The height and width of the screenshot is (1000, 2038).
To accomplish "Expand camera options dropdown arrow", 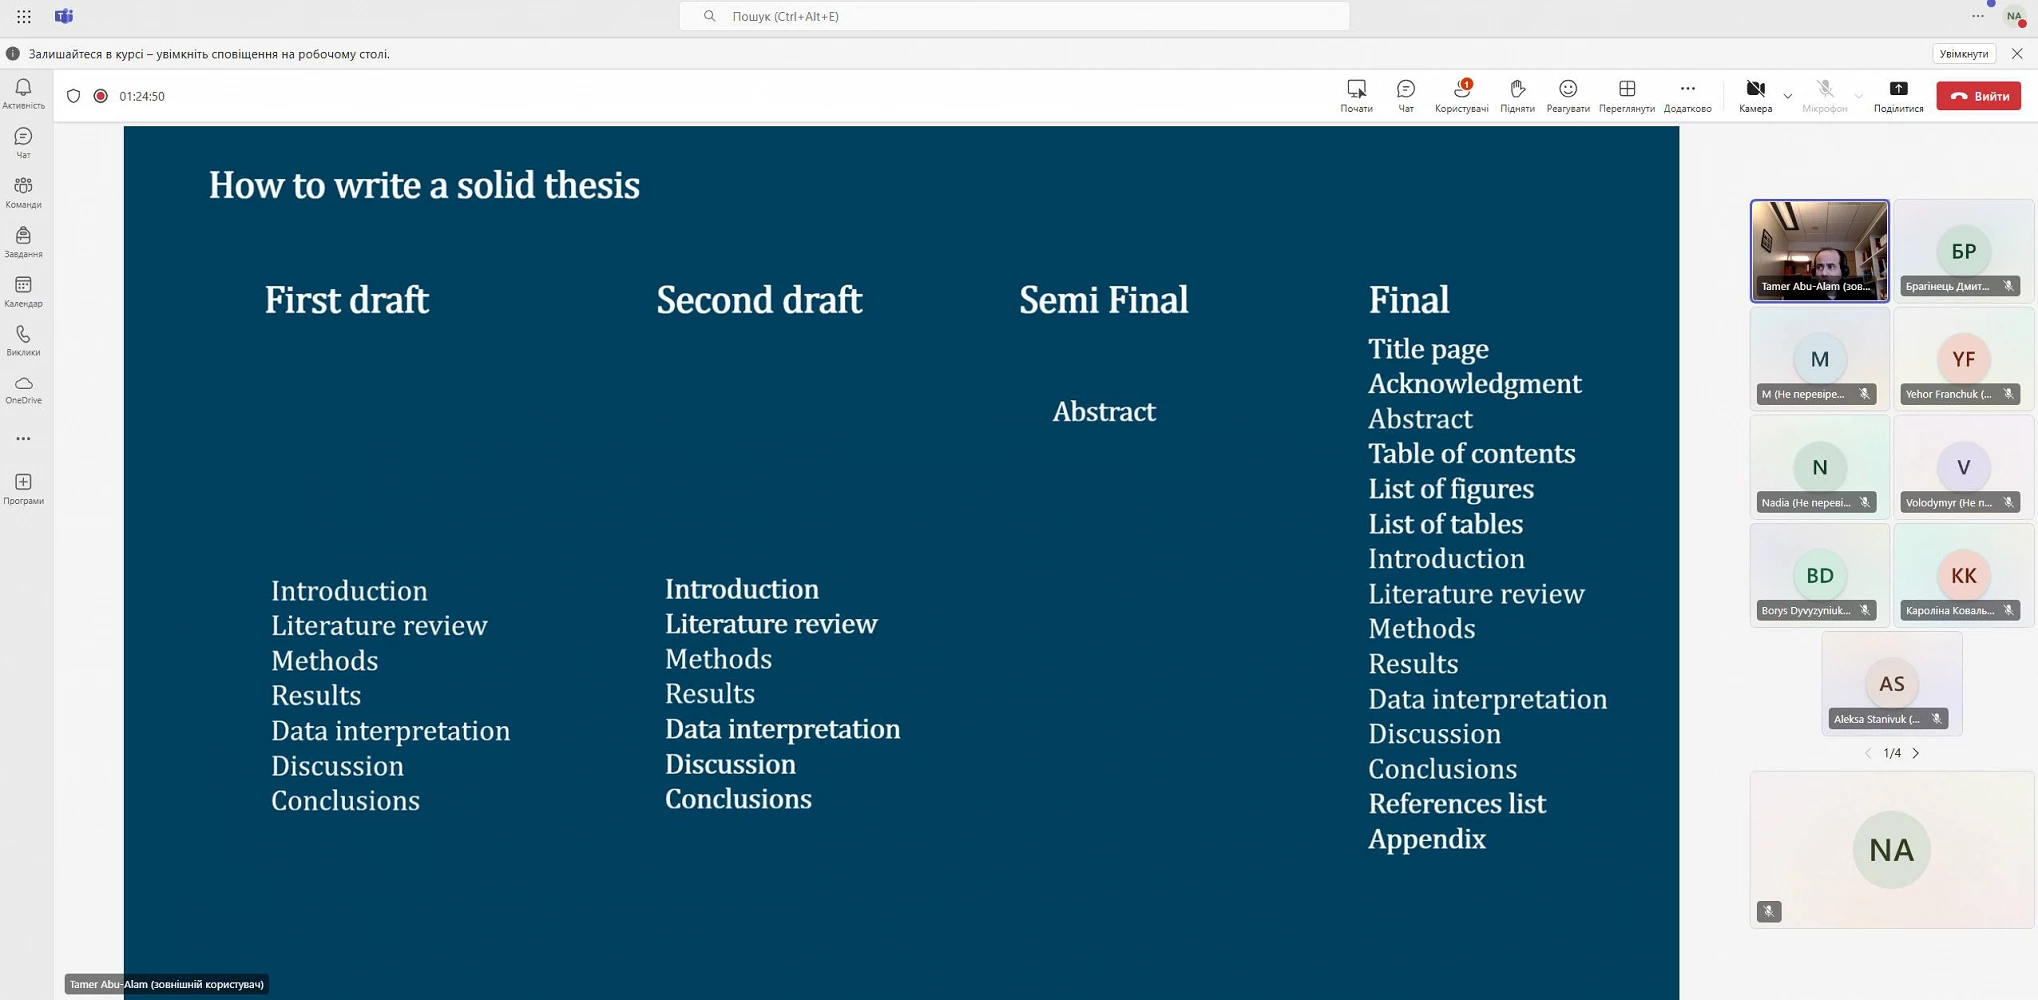I will (1787, 97).
